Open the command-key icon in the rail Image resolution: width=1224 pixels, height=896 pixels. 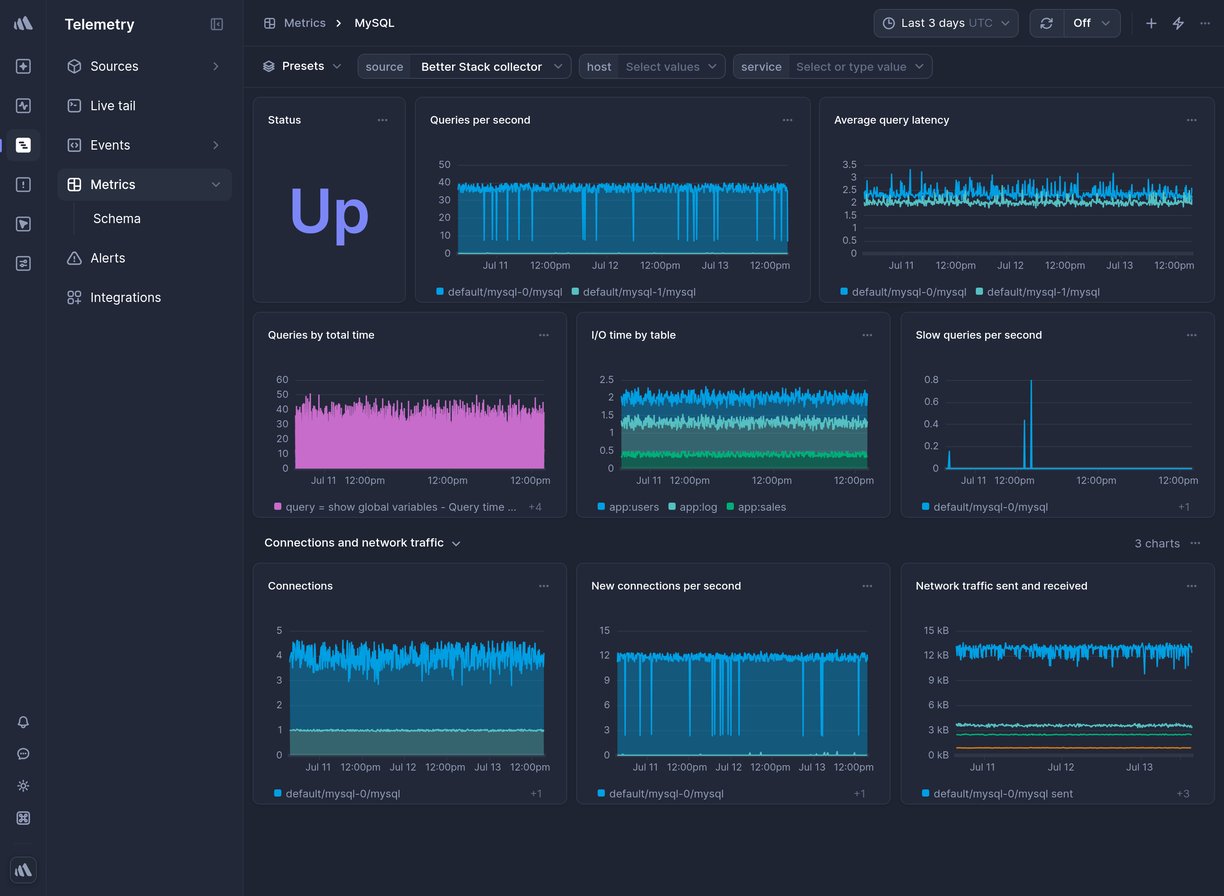(x=23, y=818)
